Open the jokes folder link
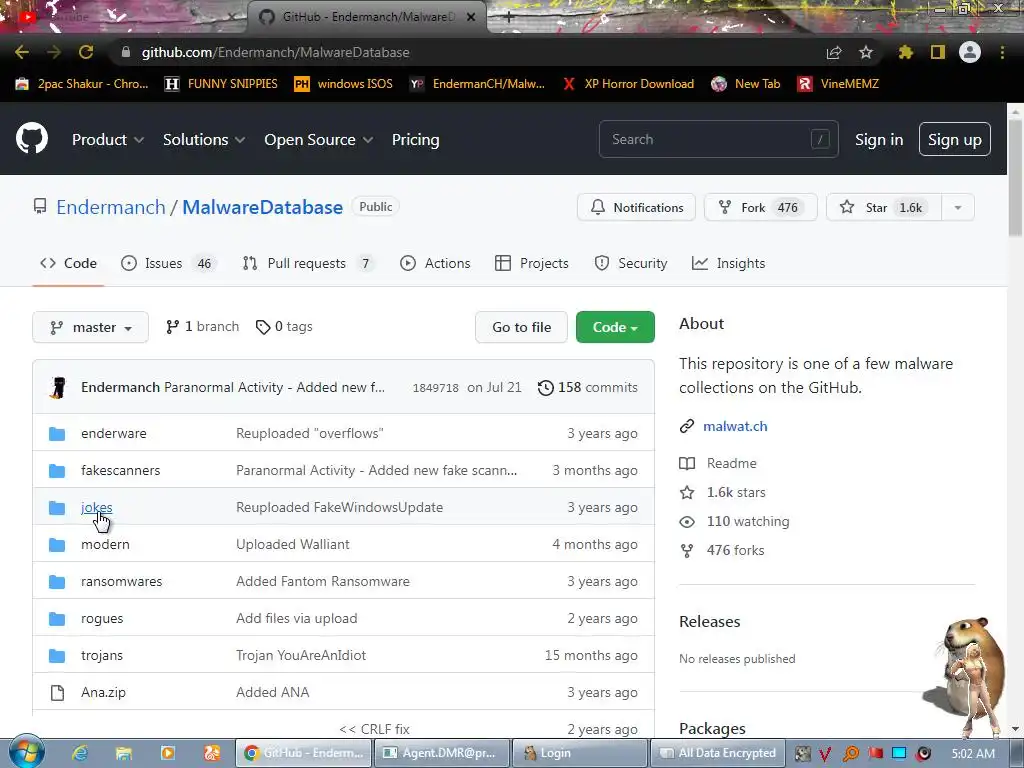 point(97,507)
